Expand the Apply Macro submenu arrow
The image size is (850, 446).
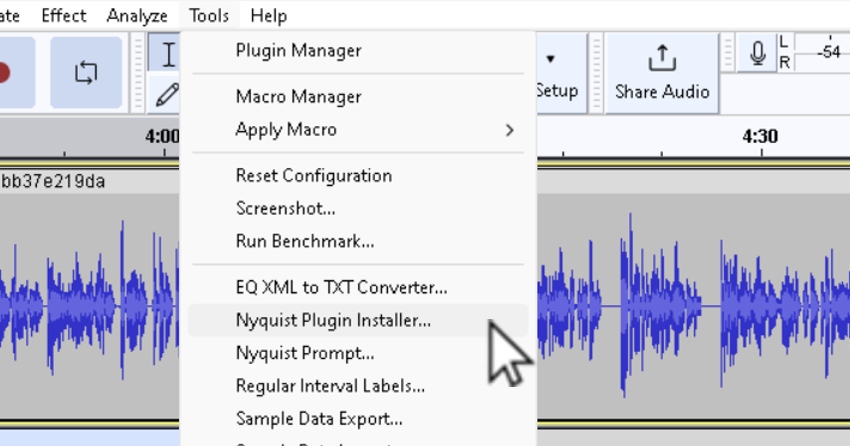point(509,130)
